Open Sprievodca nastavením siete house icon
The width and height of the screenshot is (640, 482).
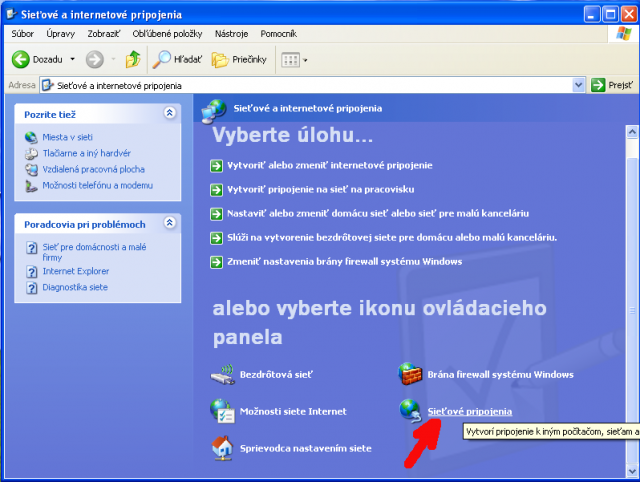(x=222, y=448)
